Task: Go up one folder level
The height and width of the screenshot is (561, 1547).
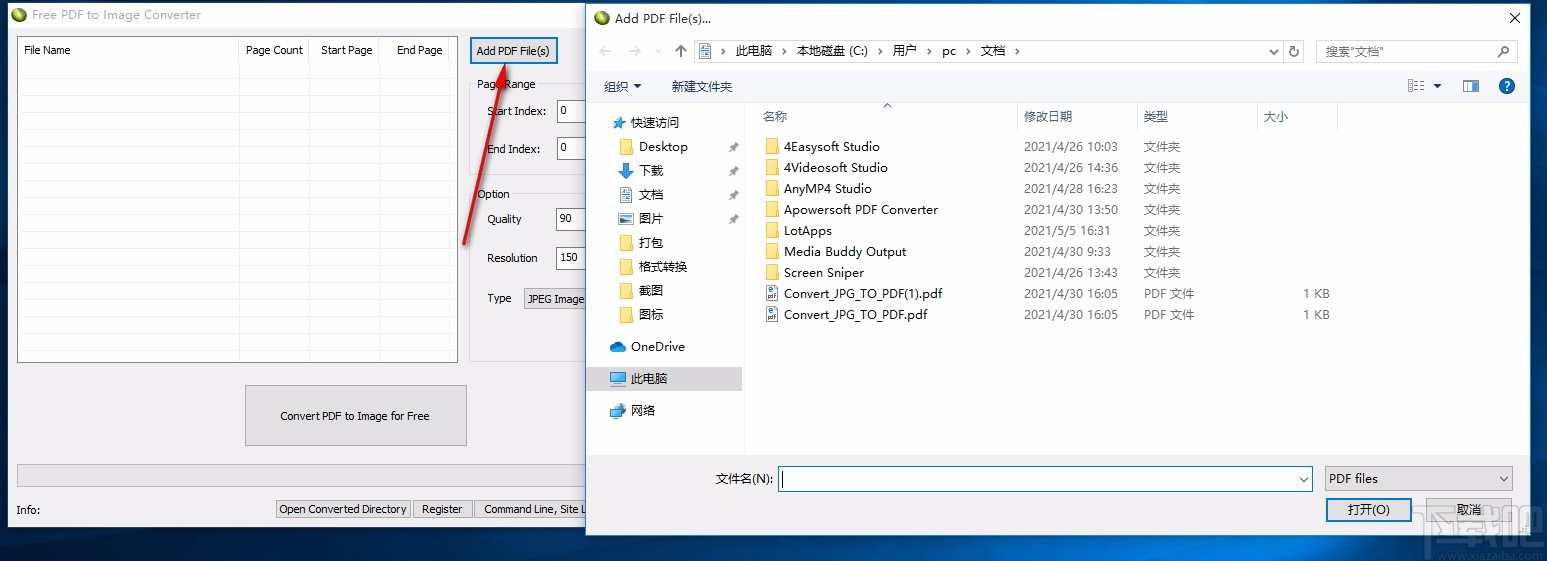Action: coord(681,51)
